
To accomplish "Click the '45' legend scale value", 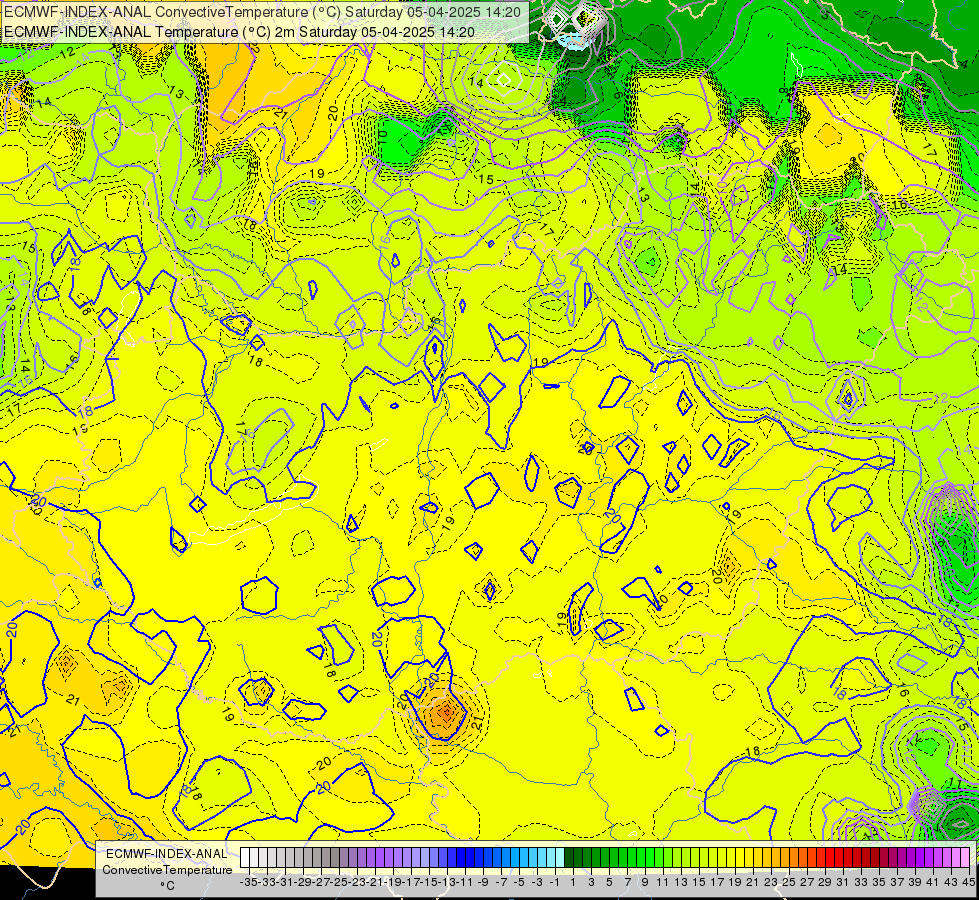I will click(x=968, y=883).
